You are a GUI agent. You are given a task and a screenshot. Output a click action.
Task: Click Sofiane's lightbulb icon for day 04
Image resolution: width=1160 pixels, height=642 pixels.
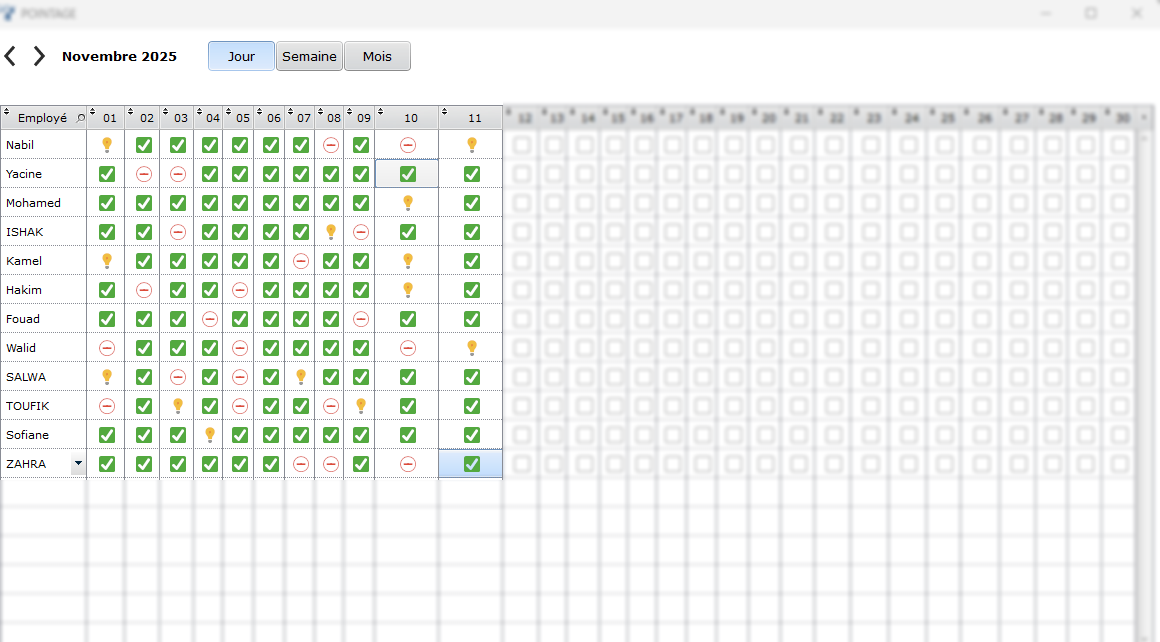210,435
